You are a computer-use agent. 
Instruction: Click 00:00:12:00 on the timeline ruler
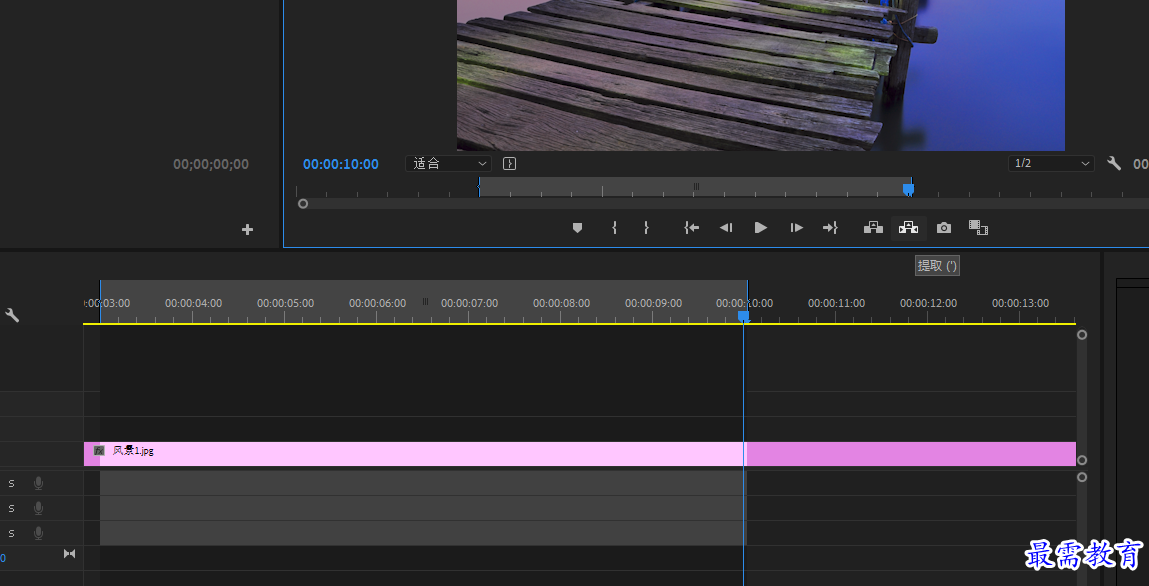click(928, 303)
